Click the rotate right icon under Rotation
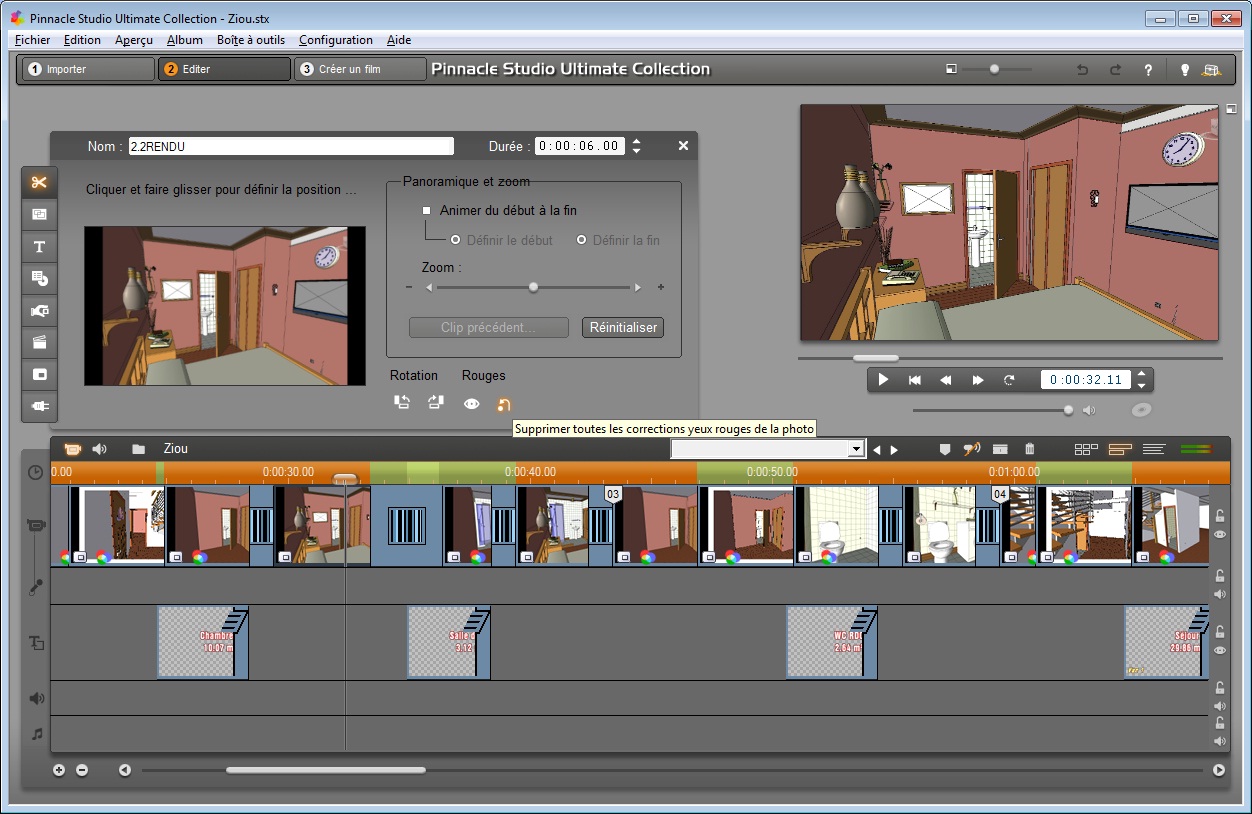 tap(435, 403)
